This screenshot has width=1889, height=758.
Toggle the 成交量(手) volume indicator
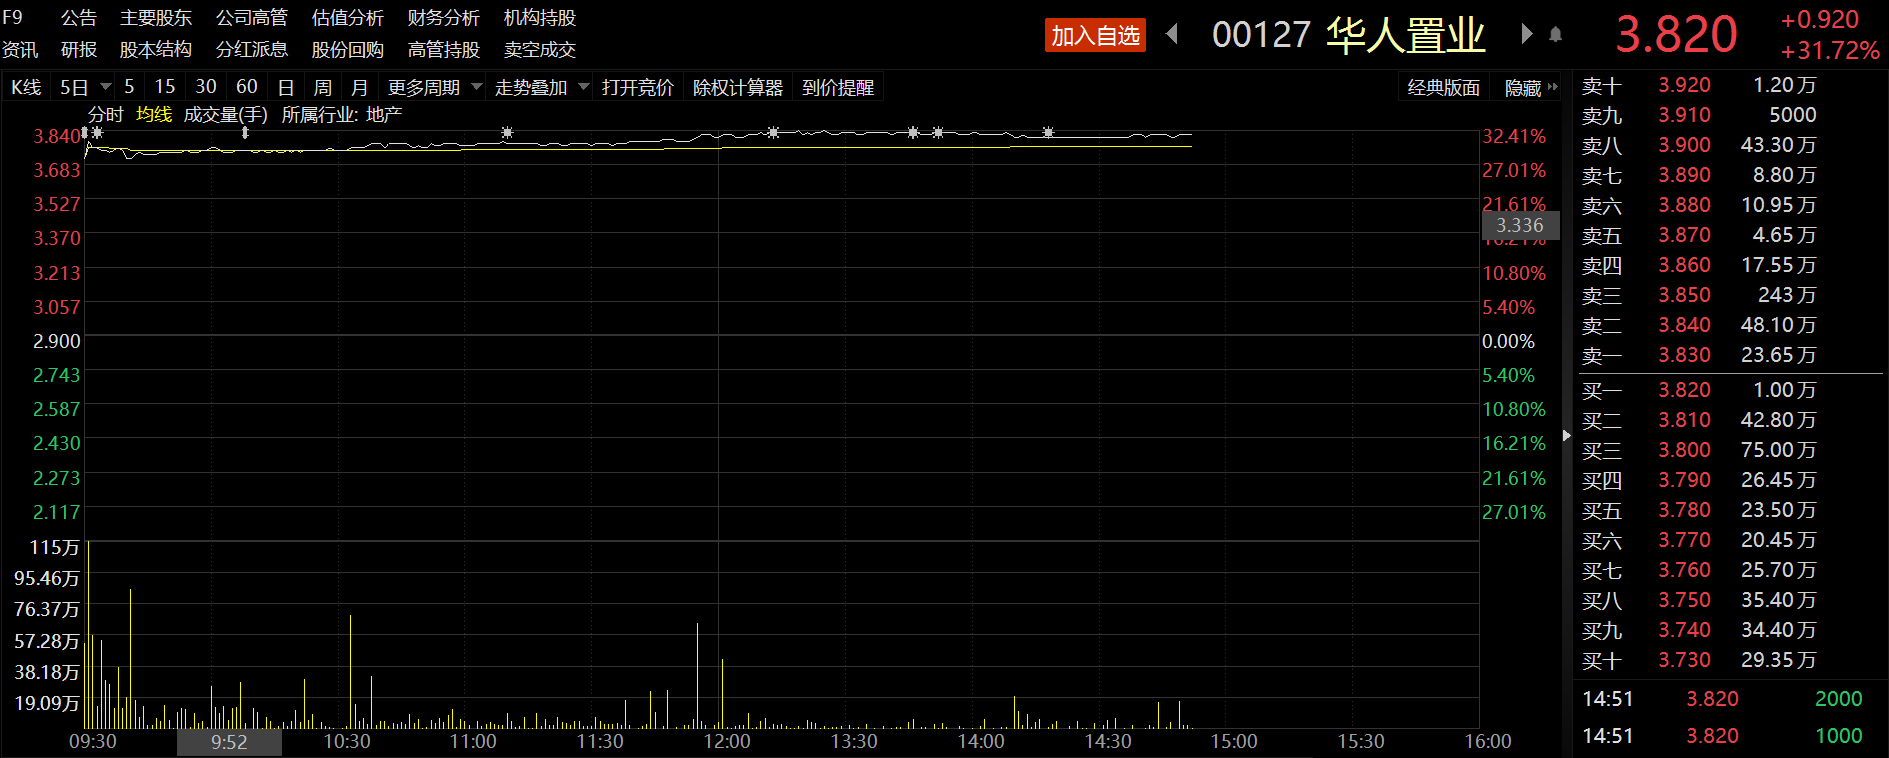(x=225, y=115)
